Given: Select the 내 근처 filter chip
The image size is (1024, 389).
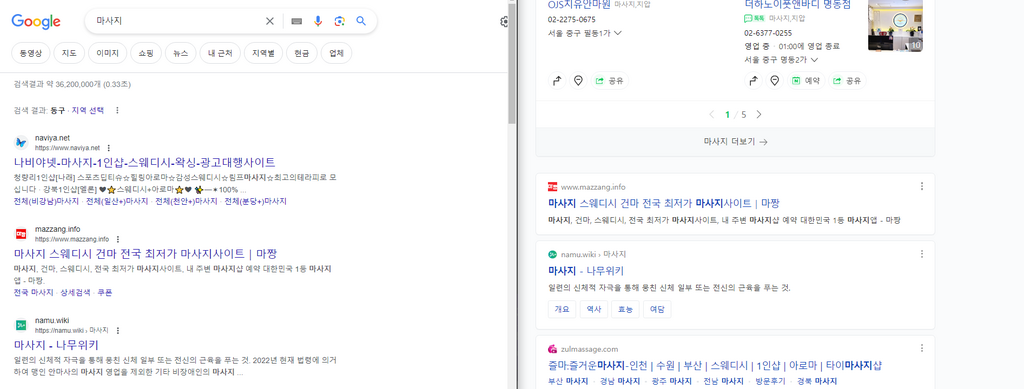Looking at the screenshot, I should pyautogui.click(x=221, y=54).
